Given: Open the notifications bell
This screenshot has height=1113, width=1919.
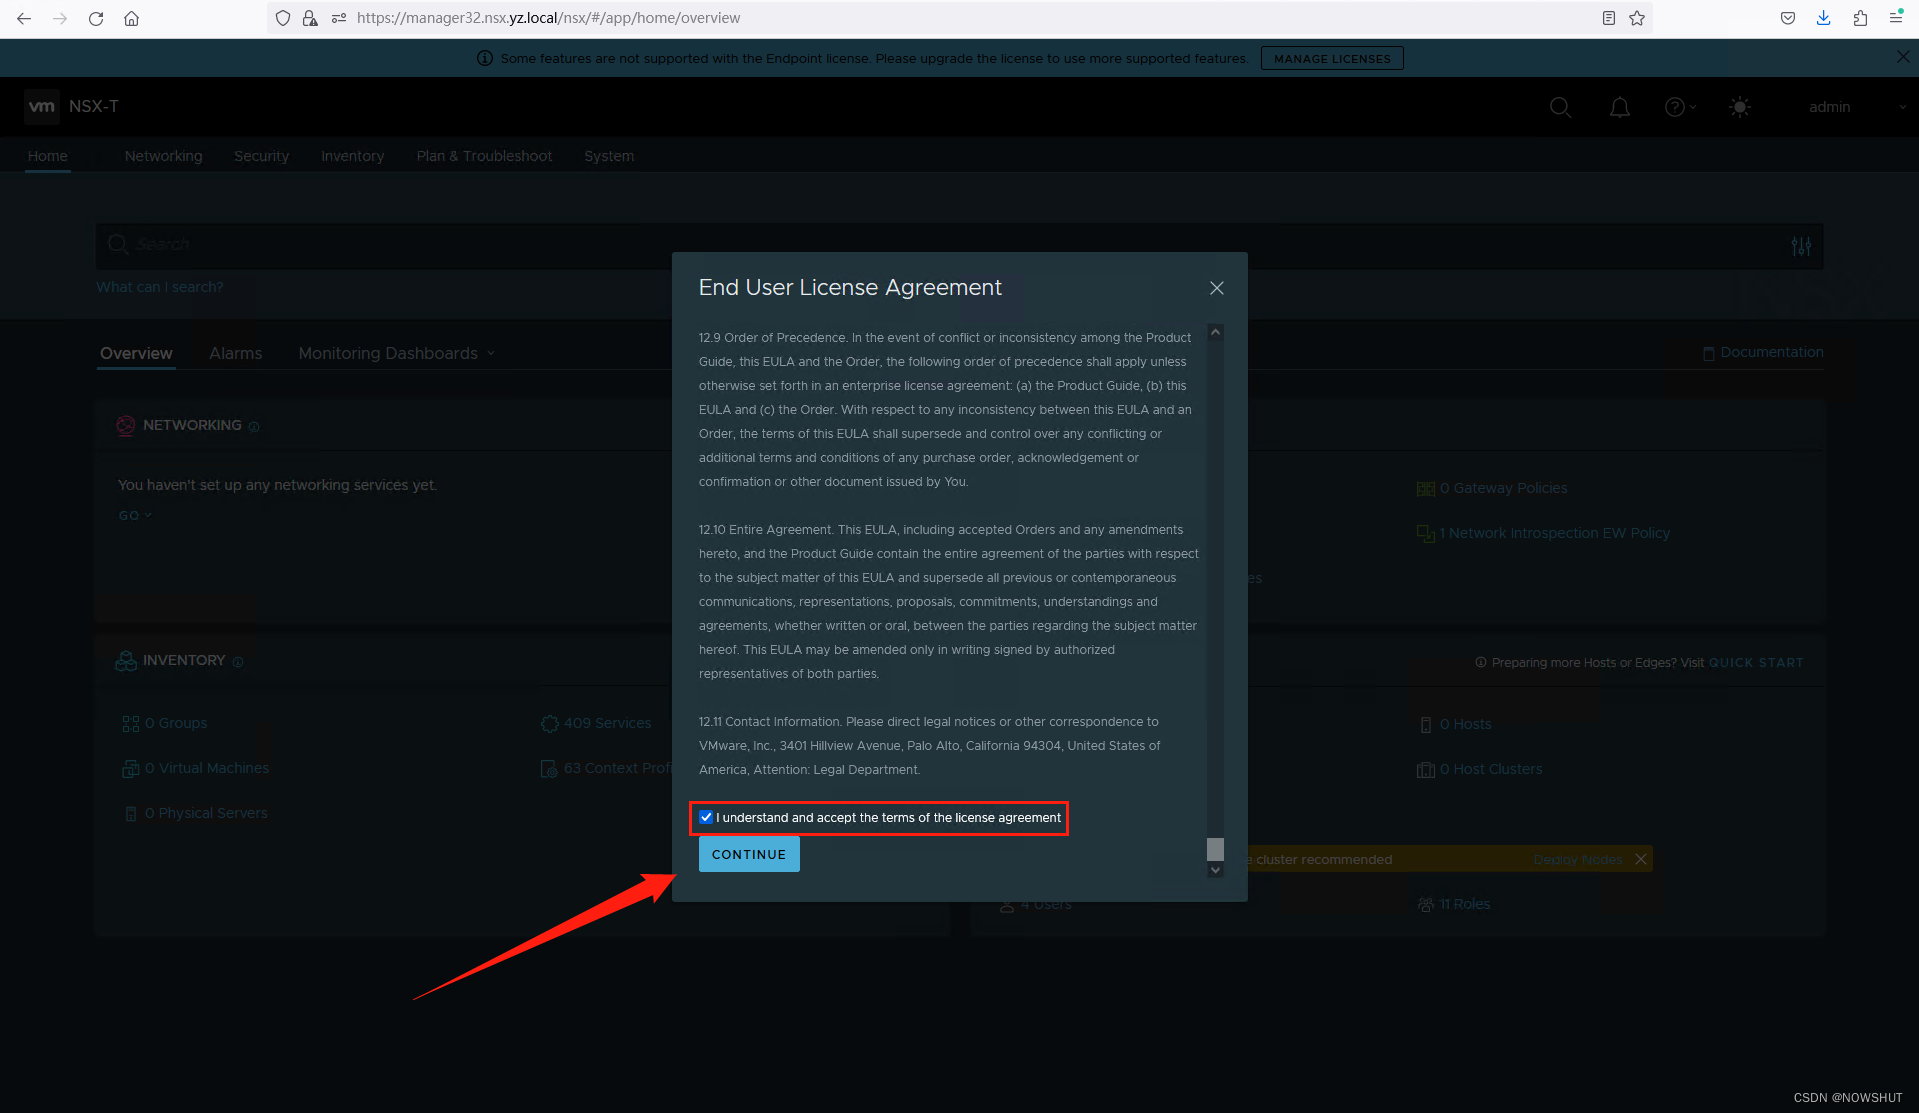Looking at the screenshot, I should point(1620,107).
